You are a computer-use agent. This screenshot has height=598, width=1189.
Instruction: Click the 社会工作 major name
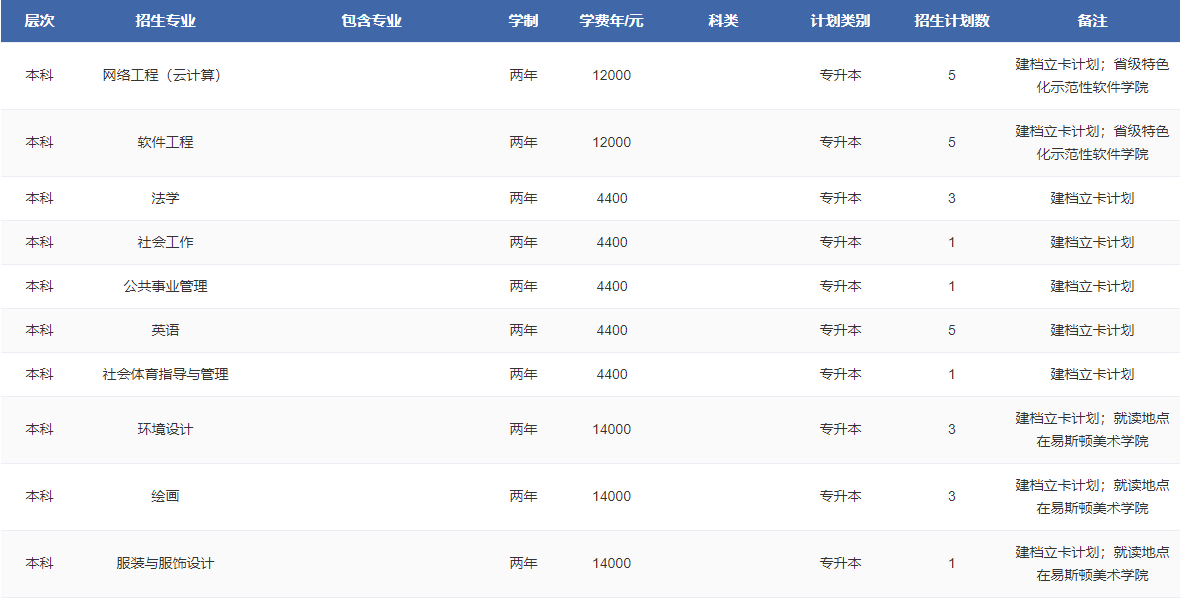[165, 242]
